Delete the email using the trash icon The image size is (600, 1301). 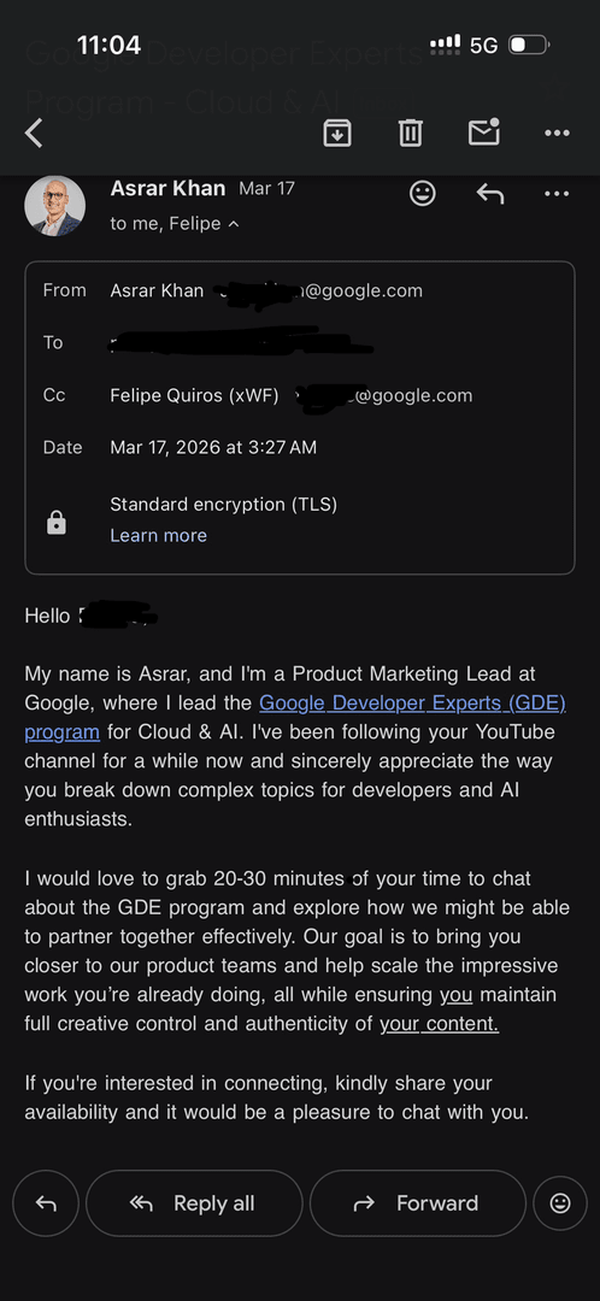(x=410, y=132)
